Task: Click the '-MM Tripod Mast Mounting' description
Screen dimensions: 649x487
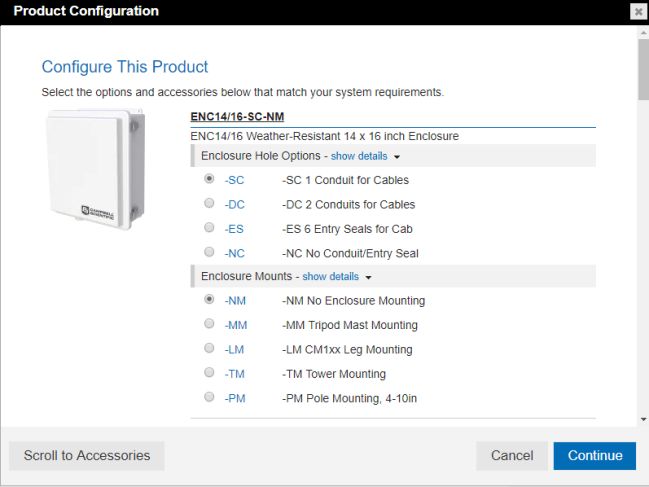Action: tap(350, 325)
